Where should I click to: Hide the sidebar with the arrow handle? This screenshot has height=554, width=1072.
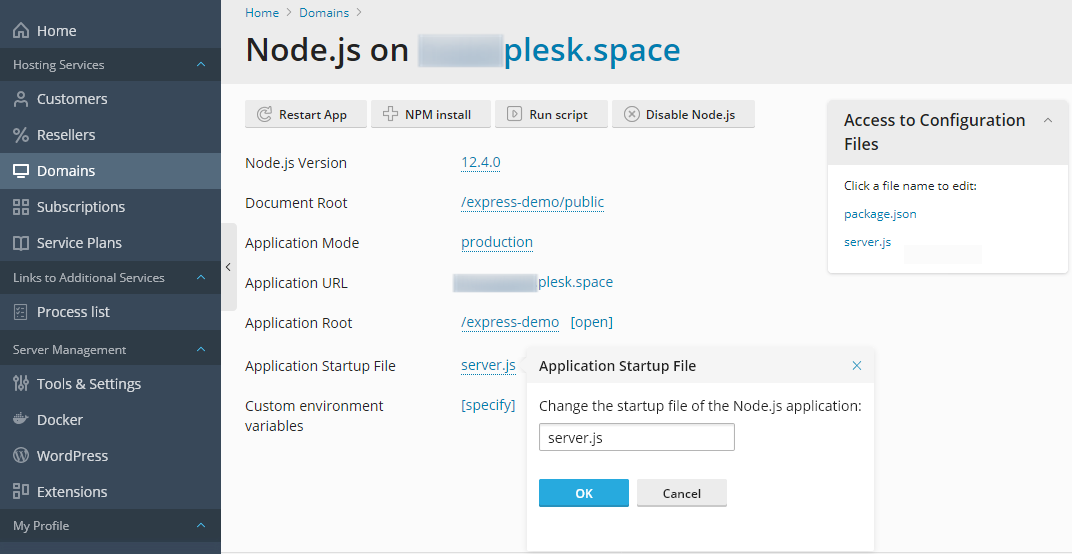pos(229,267)
